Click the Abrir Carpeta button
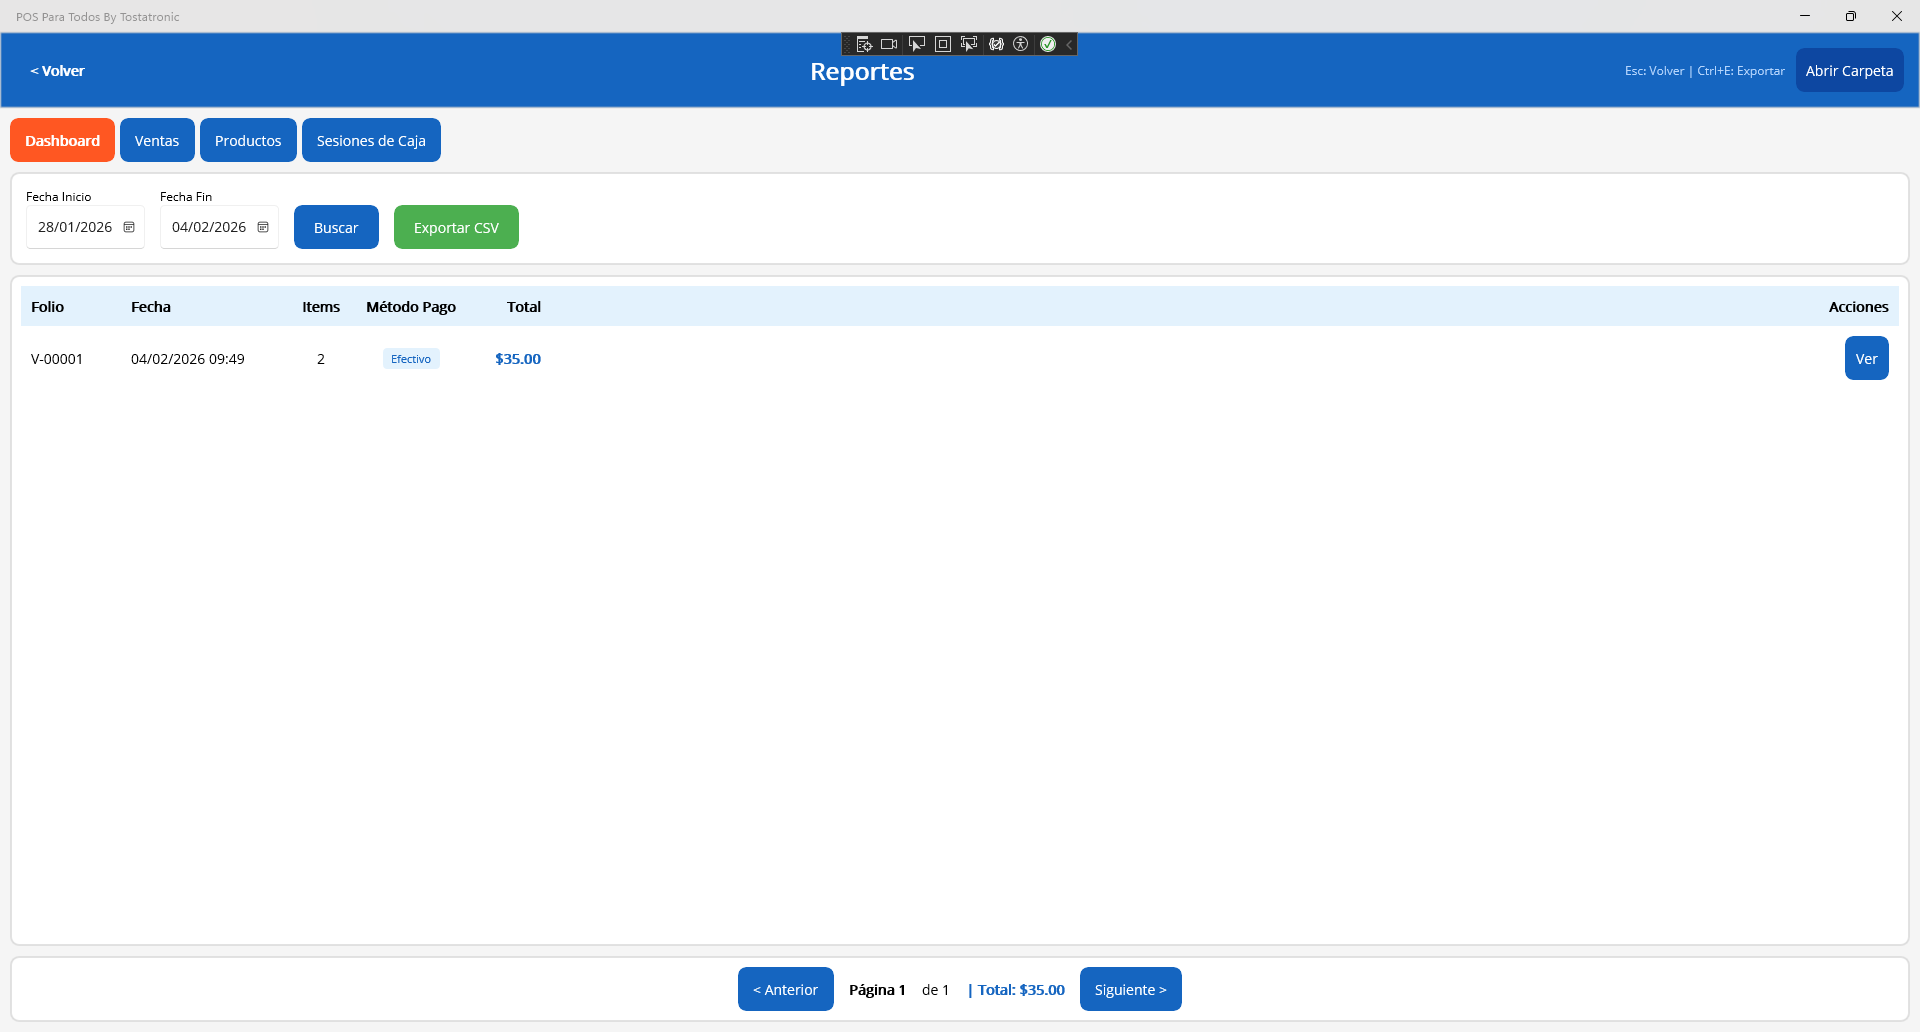Image resolution: width=1920 pixels, height=1032 pixels. (1849, 70)
